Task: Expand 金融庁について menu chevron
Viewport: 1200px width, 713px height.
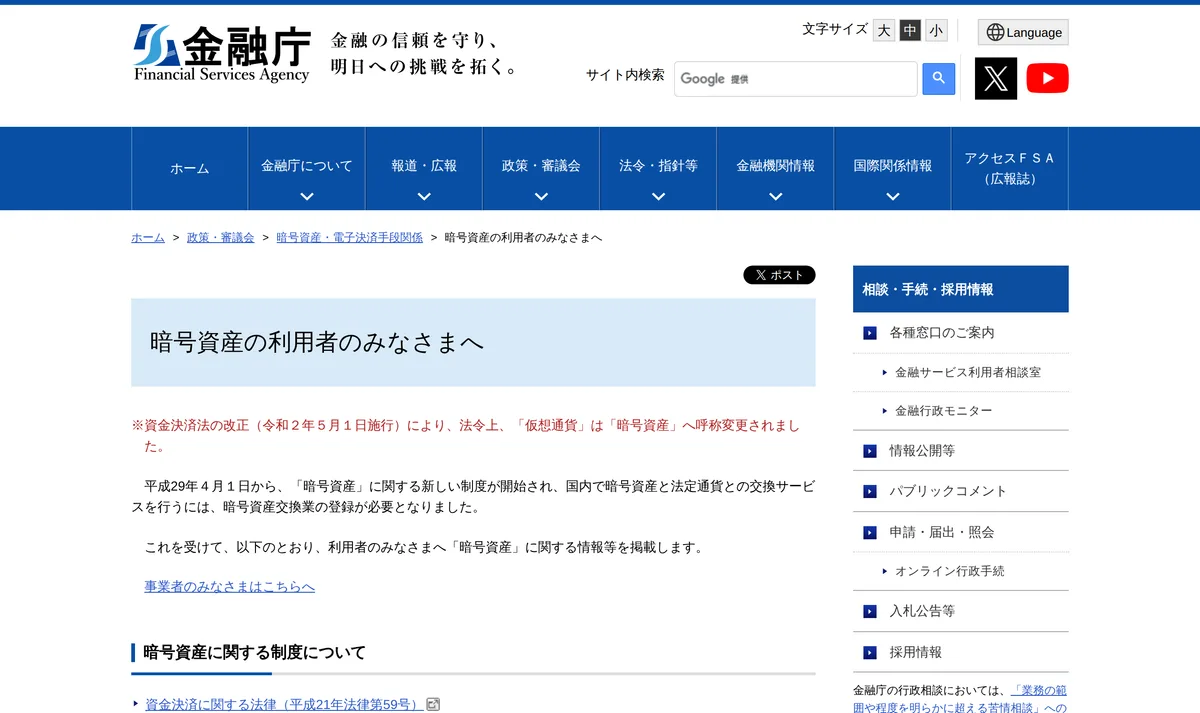Action: coord(307,196)
